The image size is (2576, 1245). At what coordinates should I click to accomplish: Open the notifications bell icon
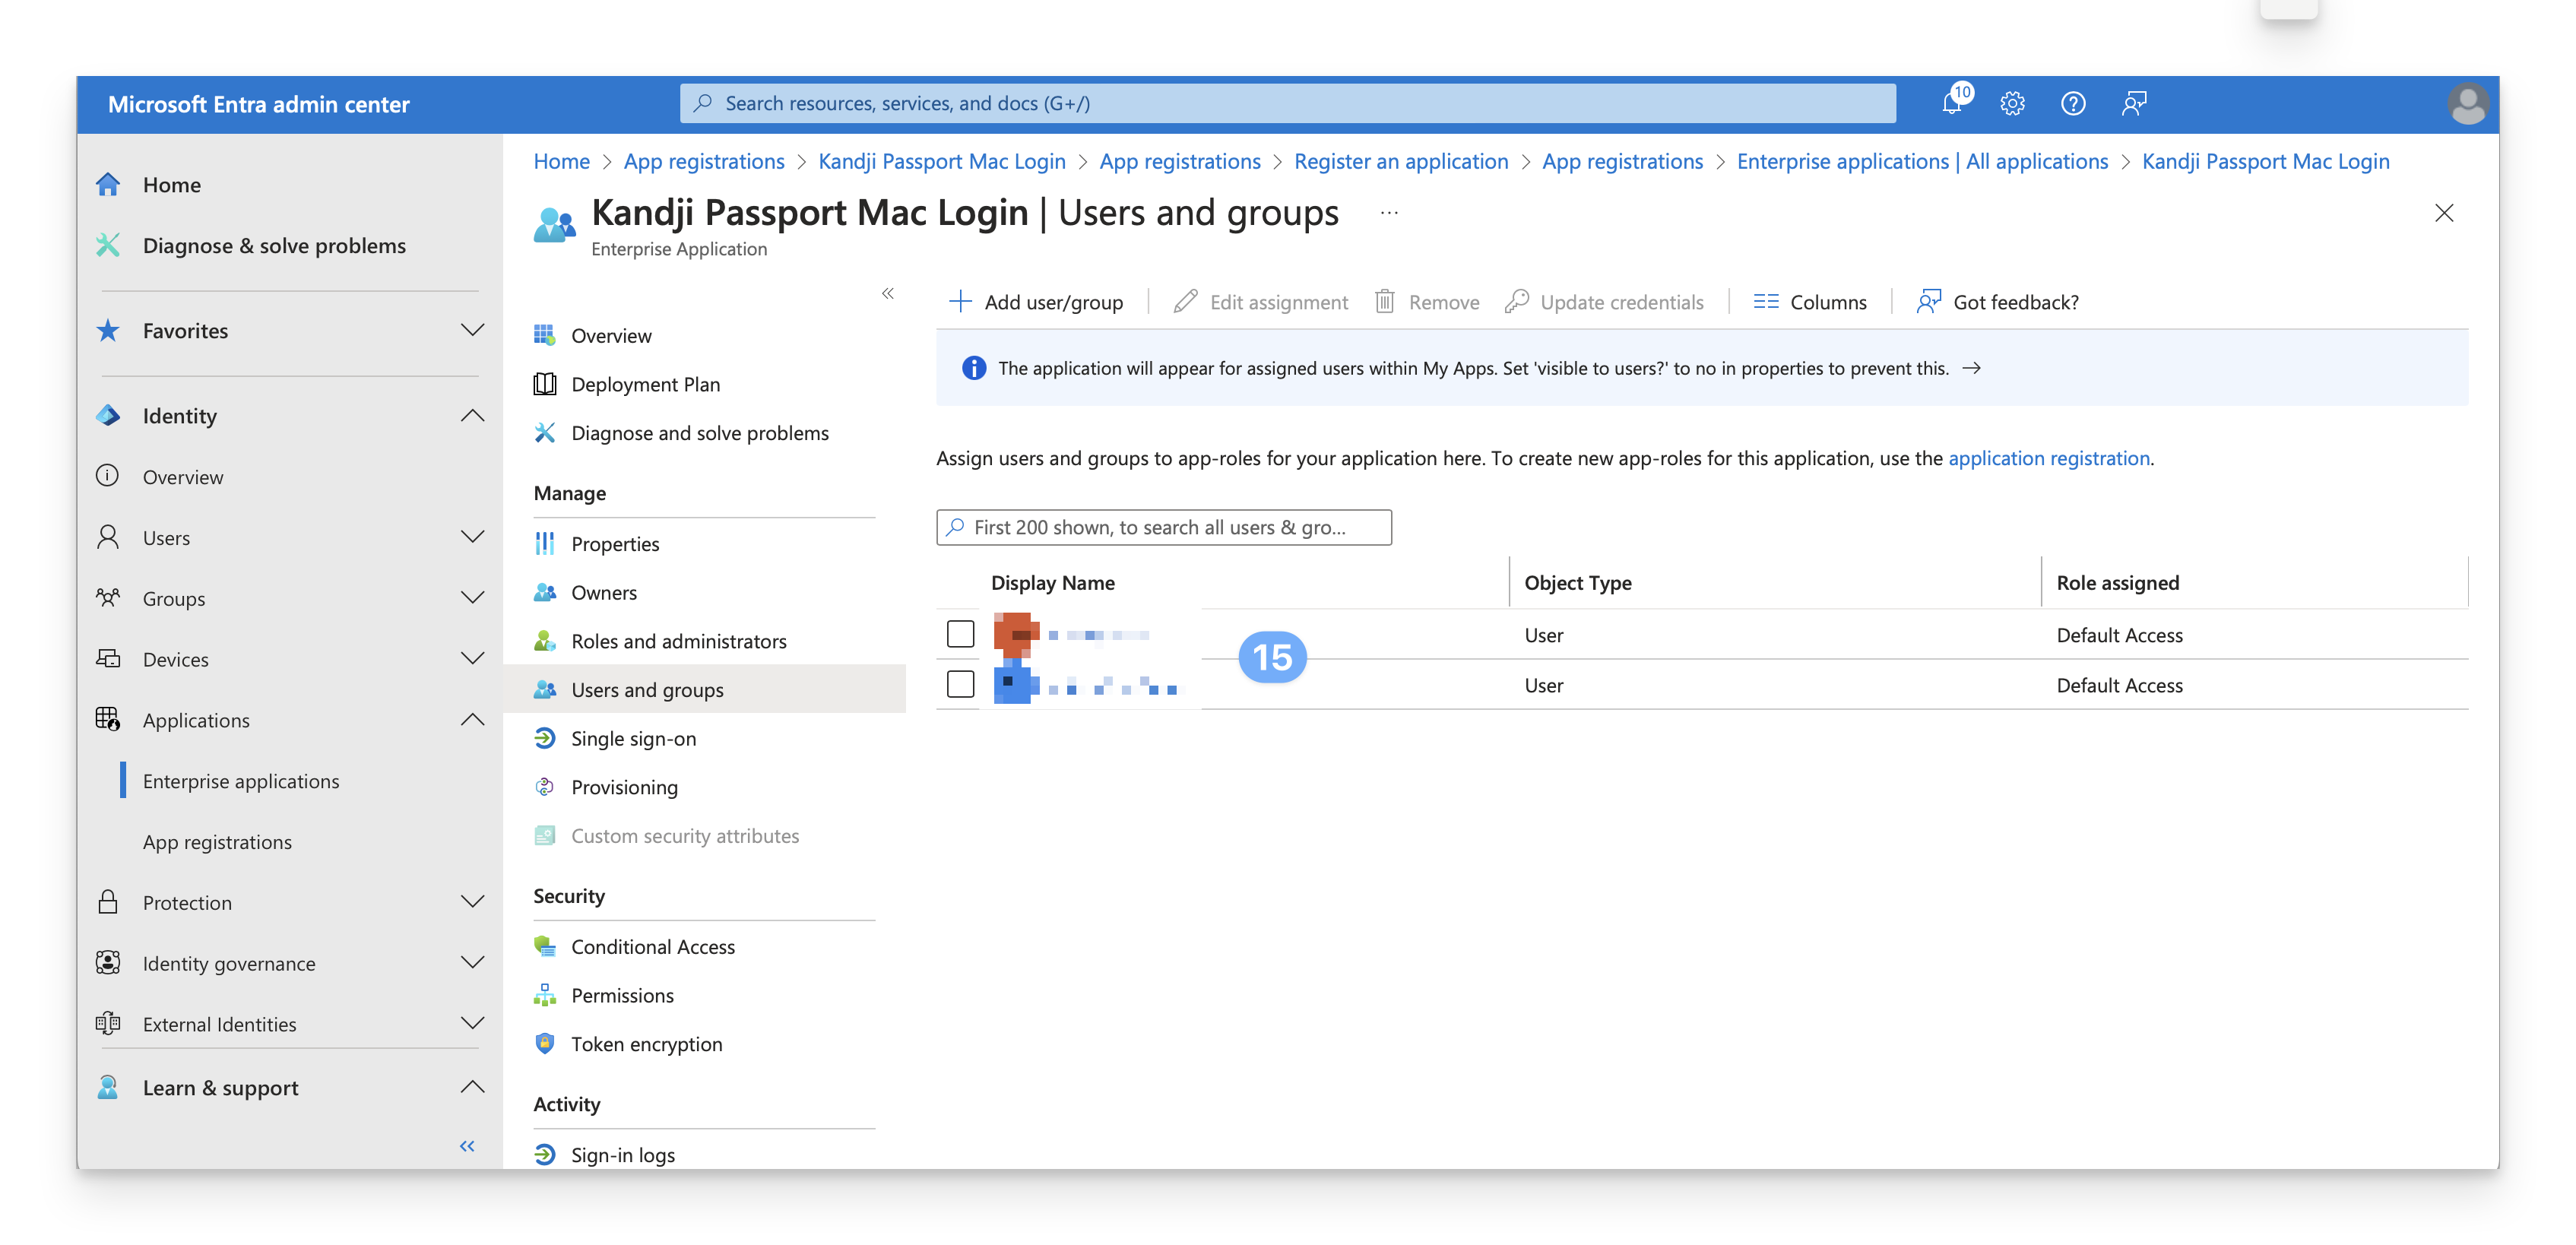pos(1952,104)
